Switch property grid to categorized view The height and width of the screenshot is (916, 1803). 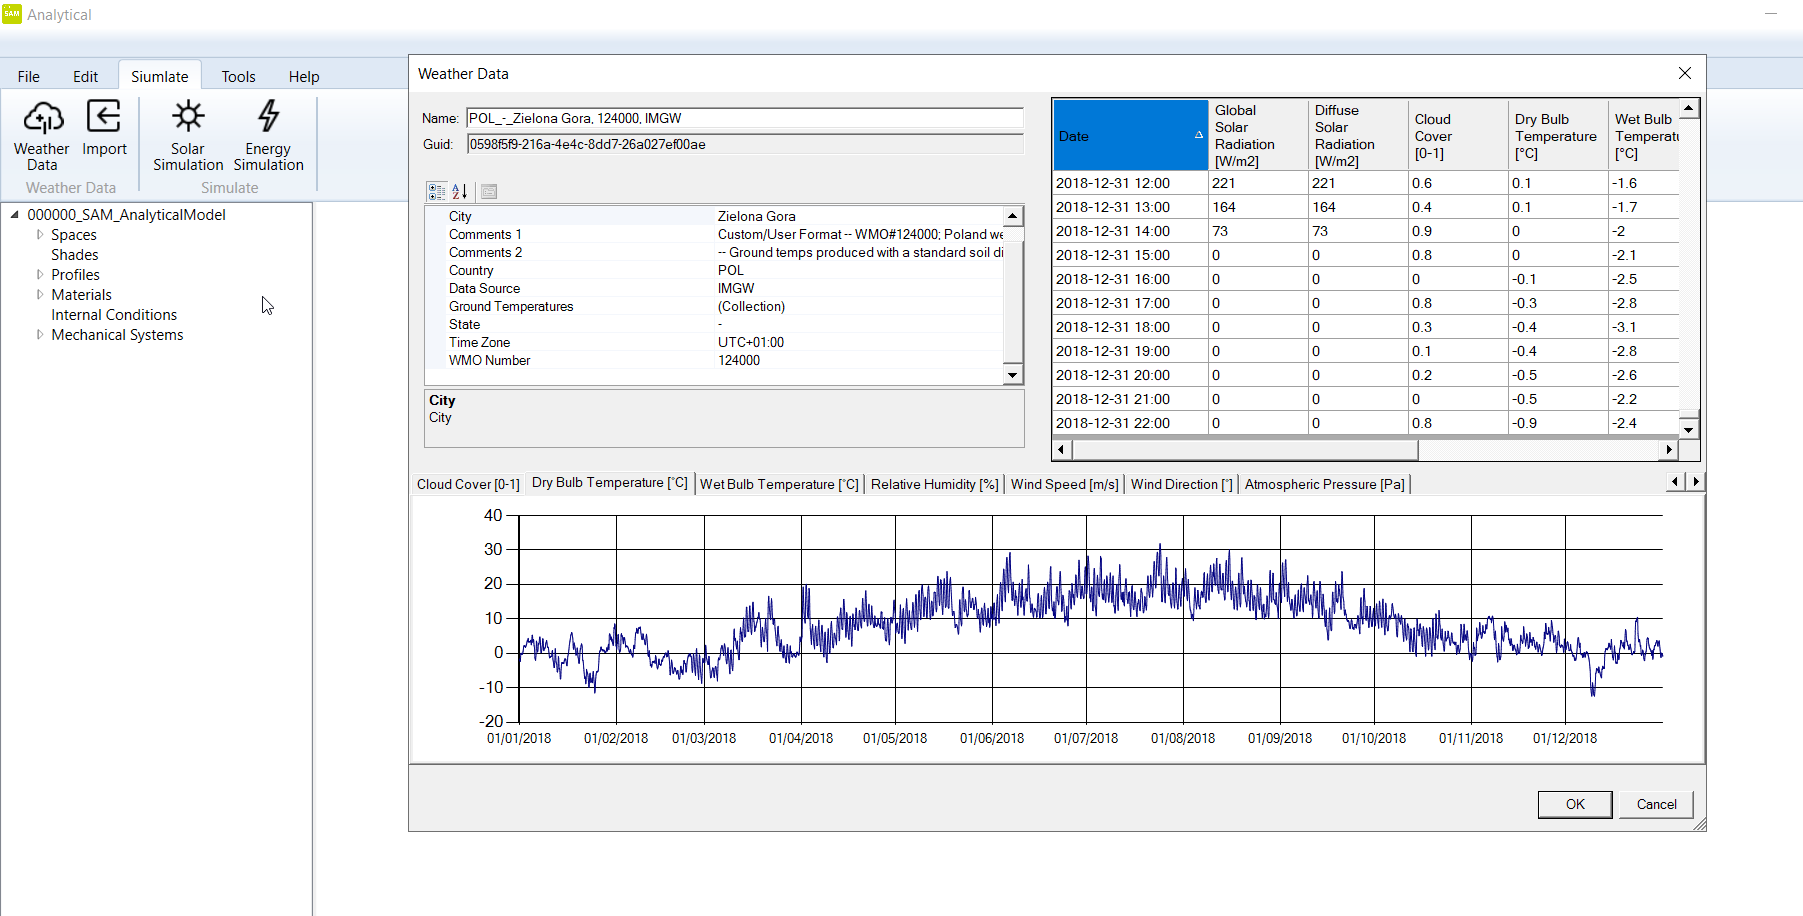(x=437, y=192)
